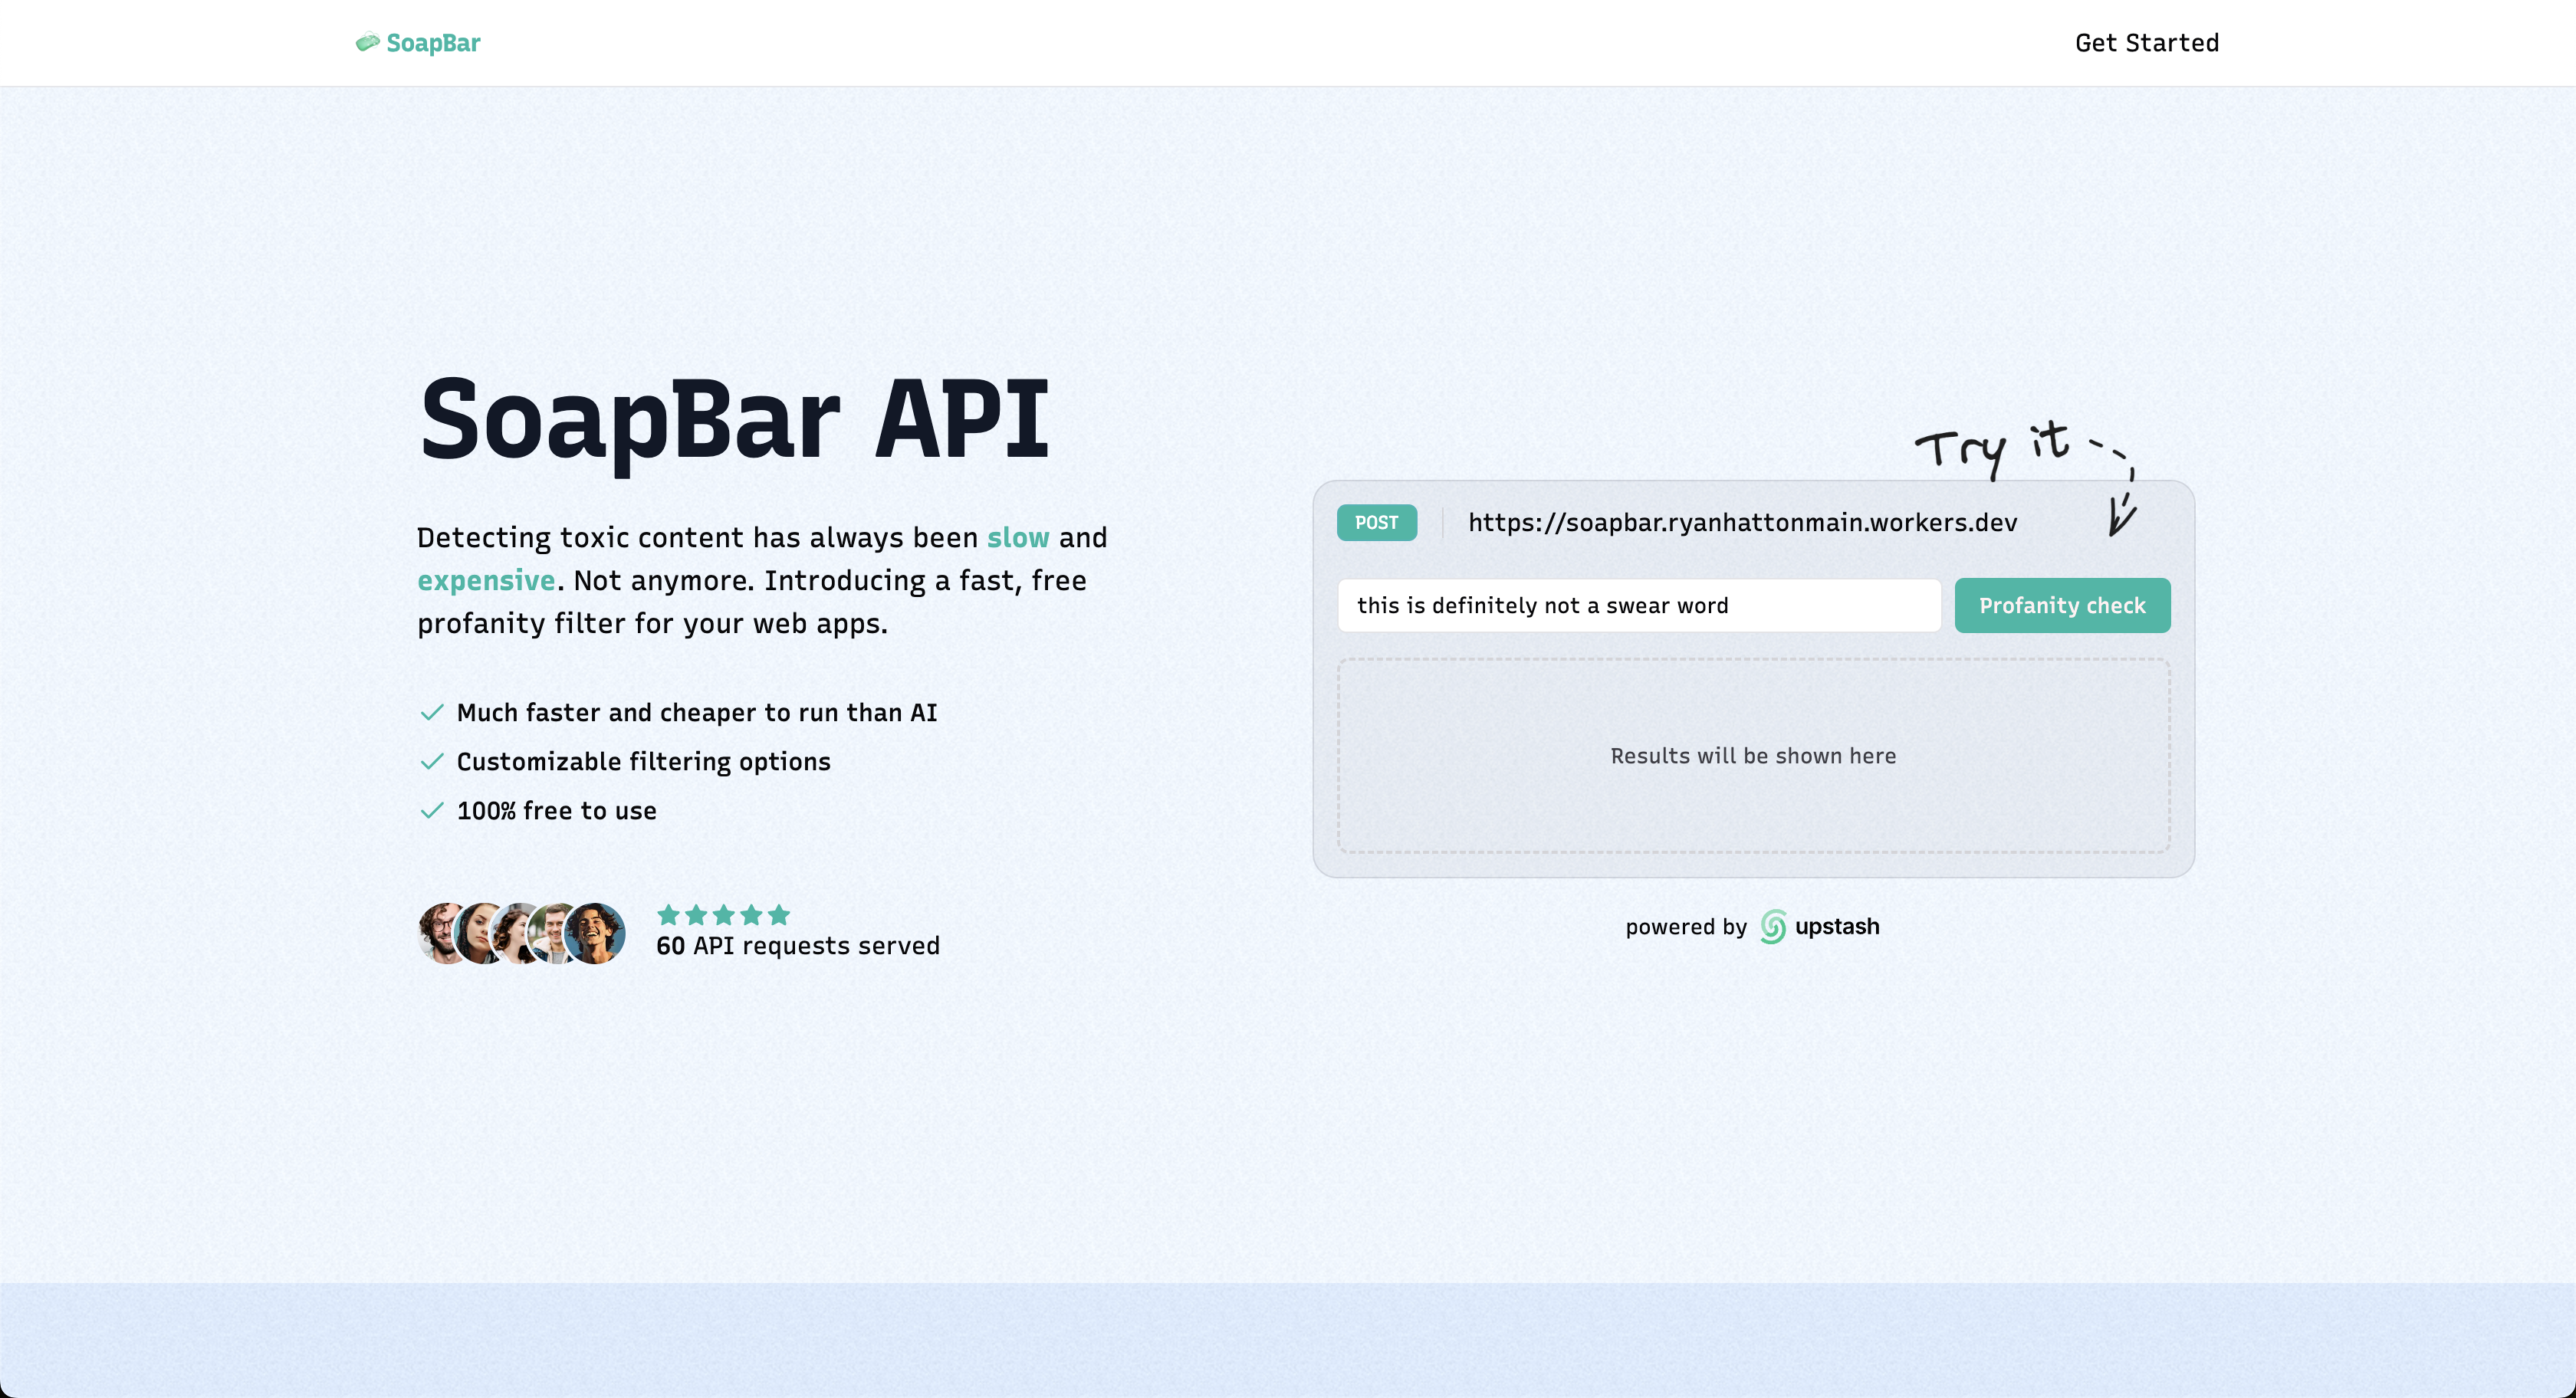Click the highlighted word slow
This screenshot has height=1398, width=2576.
(x=1018, y=537)
